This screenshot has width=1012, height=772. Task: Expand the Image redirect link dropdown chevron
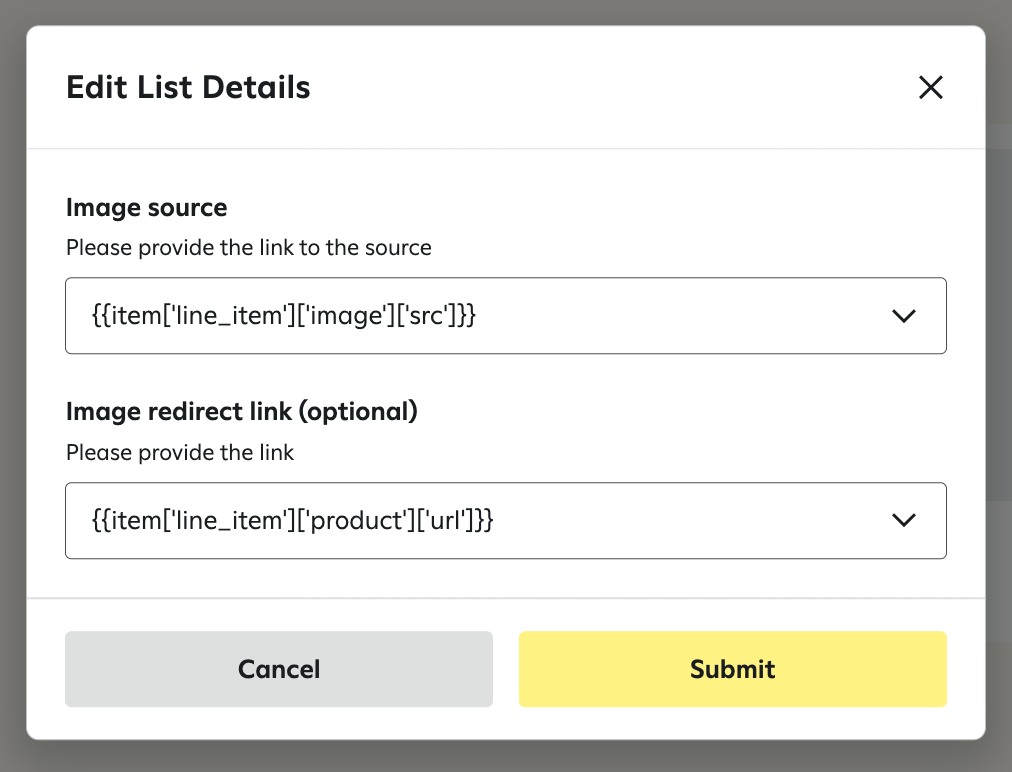(903, 520)
